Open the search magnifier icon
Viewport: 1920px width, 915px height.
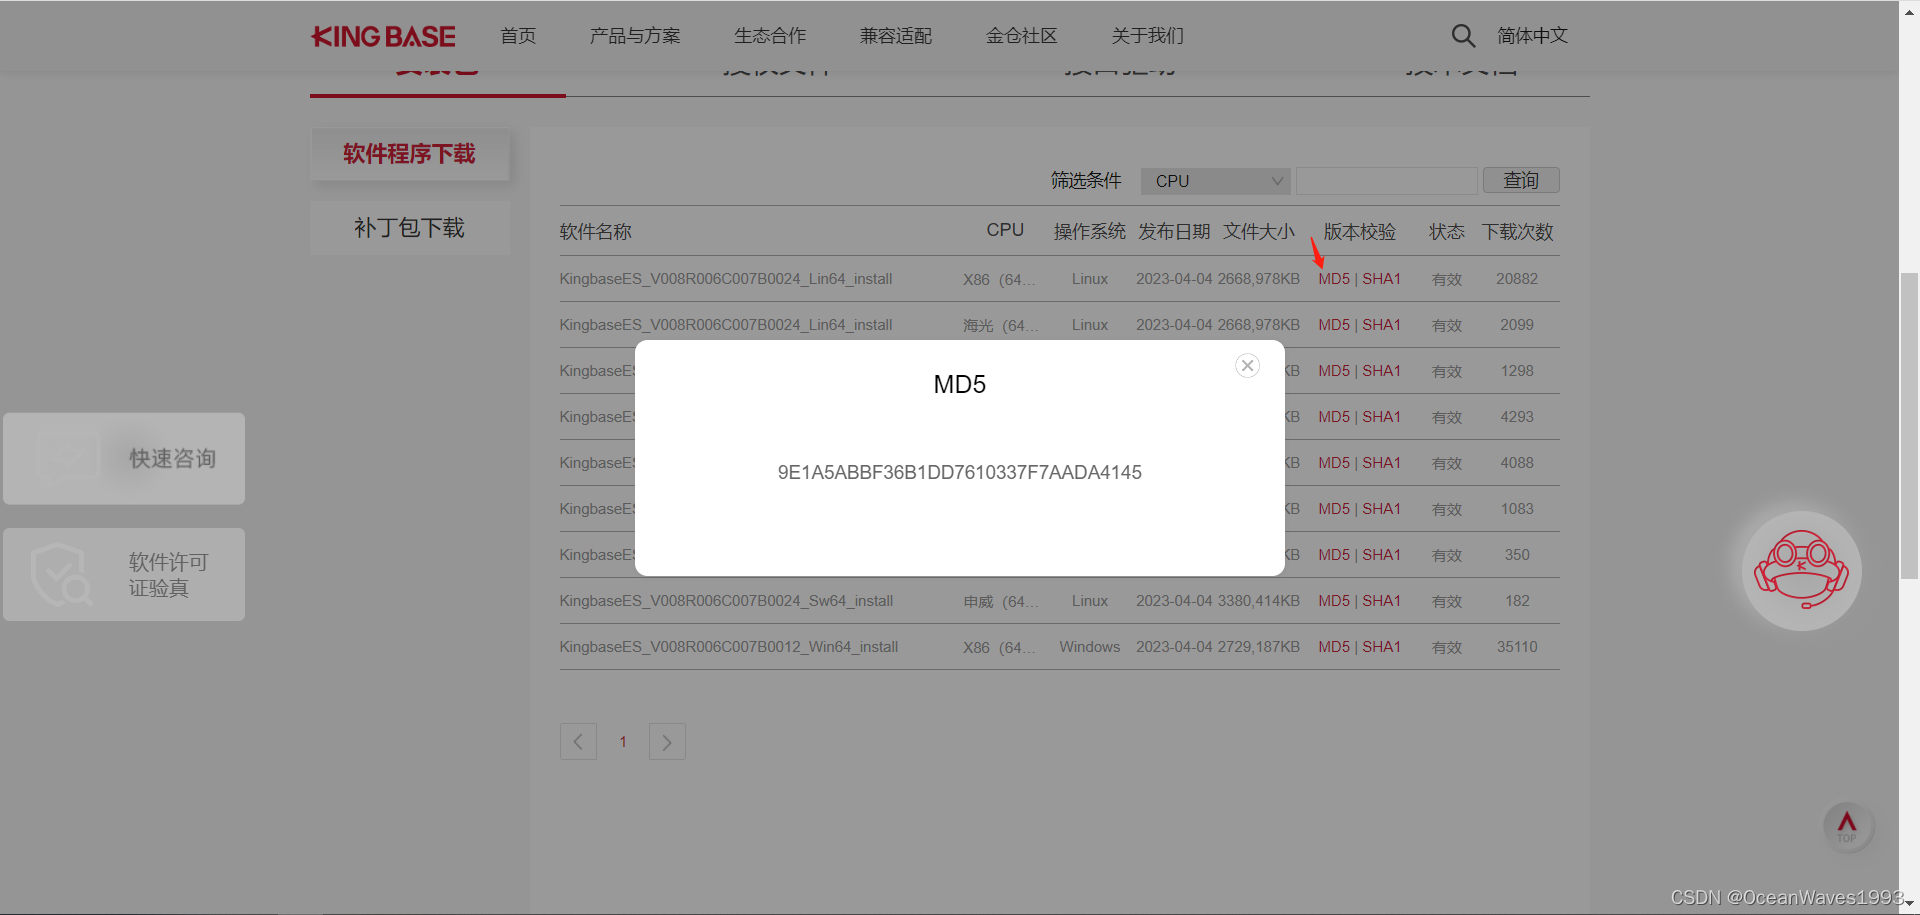(1463, 36)
